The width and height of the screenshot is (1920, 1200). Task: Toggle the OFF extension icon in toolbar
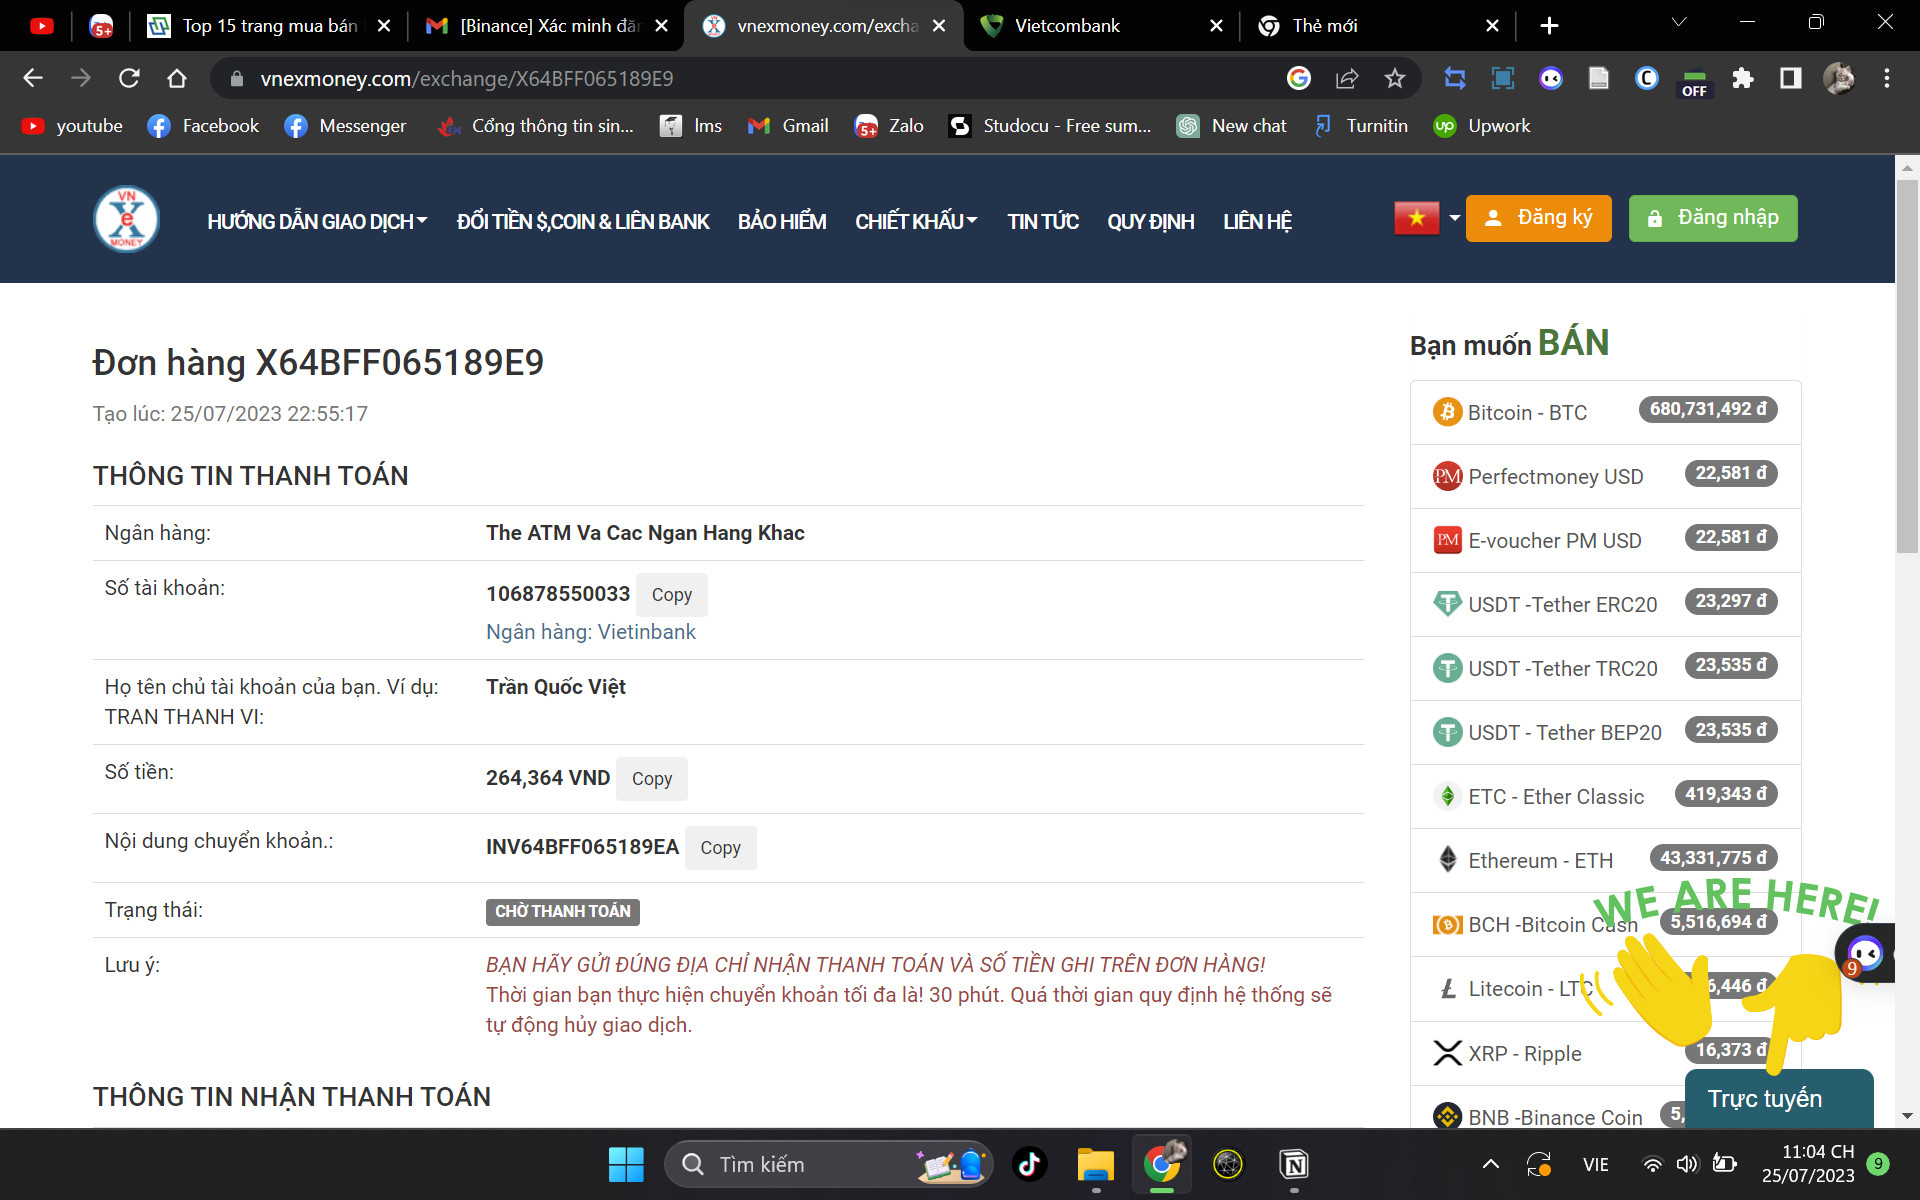click(1694, 80)
